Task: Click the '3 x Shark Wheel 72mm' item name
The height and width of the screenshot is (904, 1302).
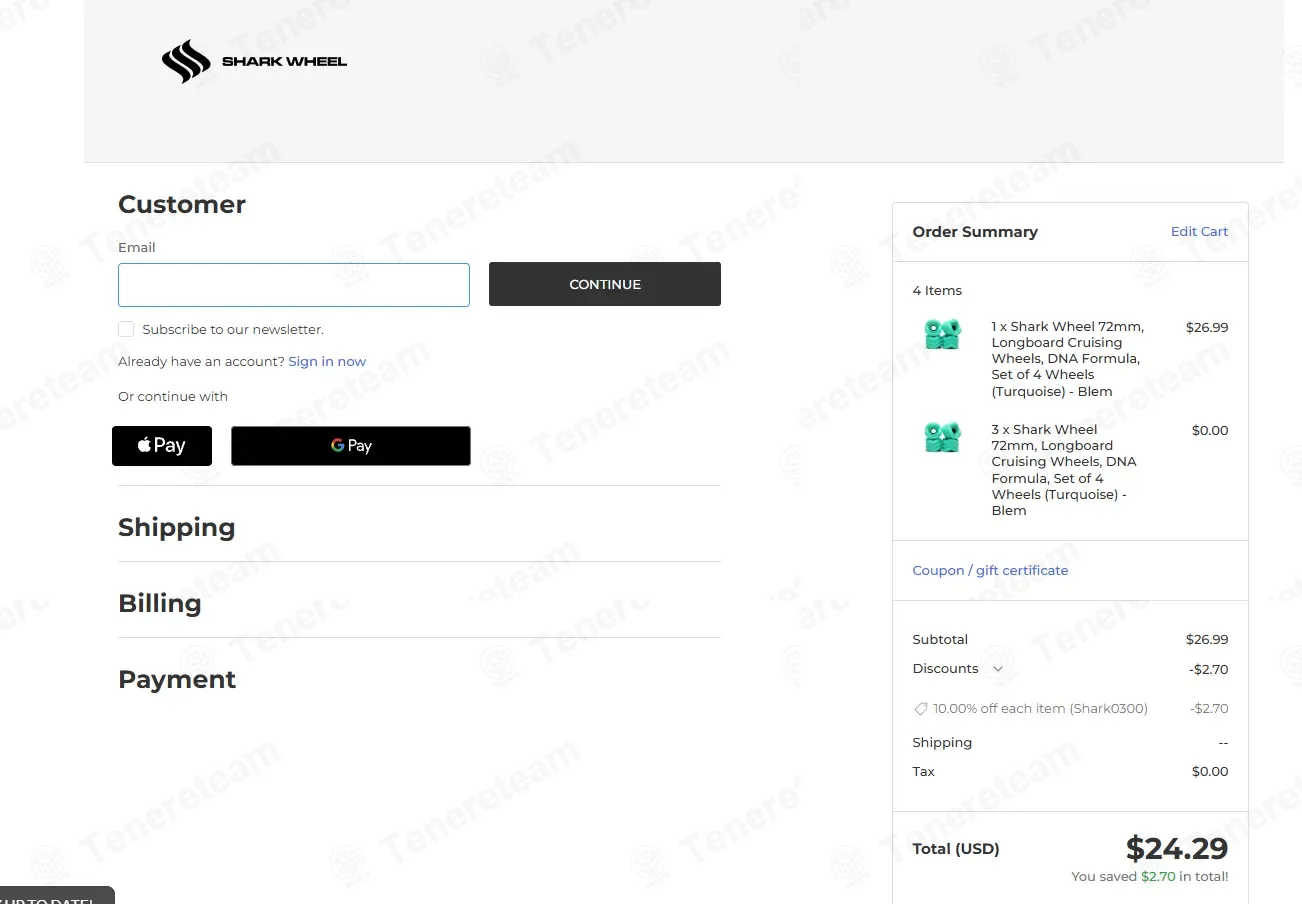Action: 1064,470
